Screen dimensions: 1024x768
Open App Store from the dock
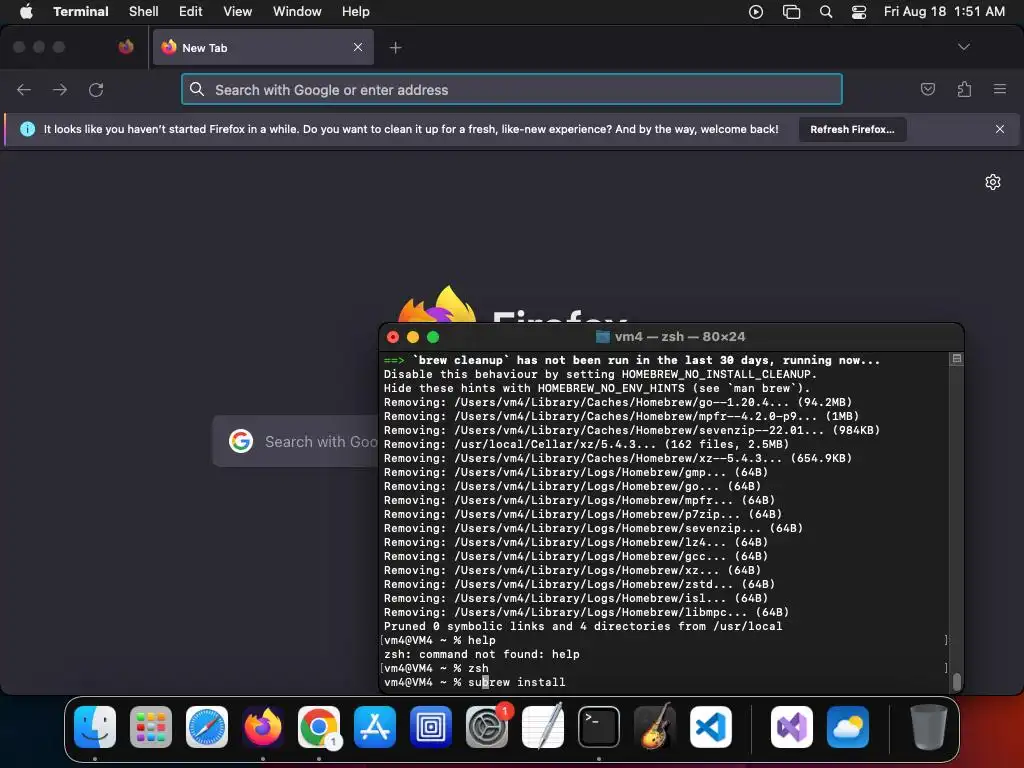point(375,727)
